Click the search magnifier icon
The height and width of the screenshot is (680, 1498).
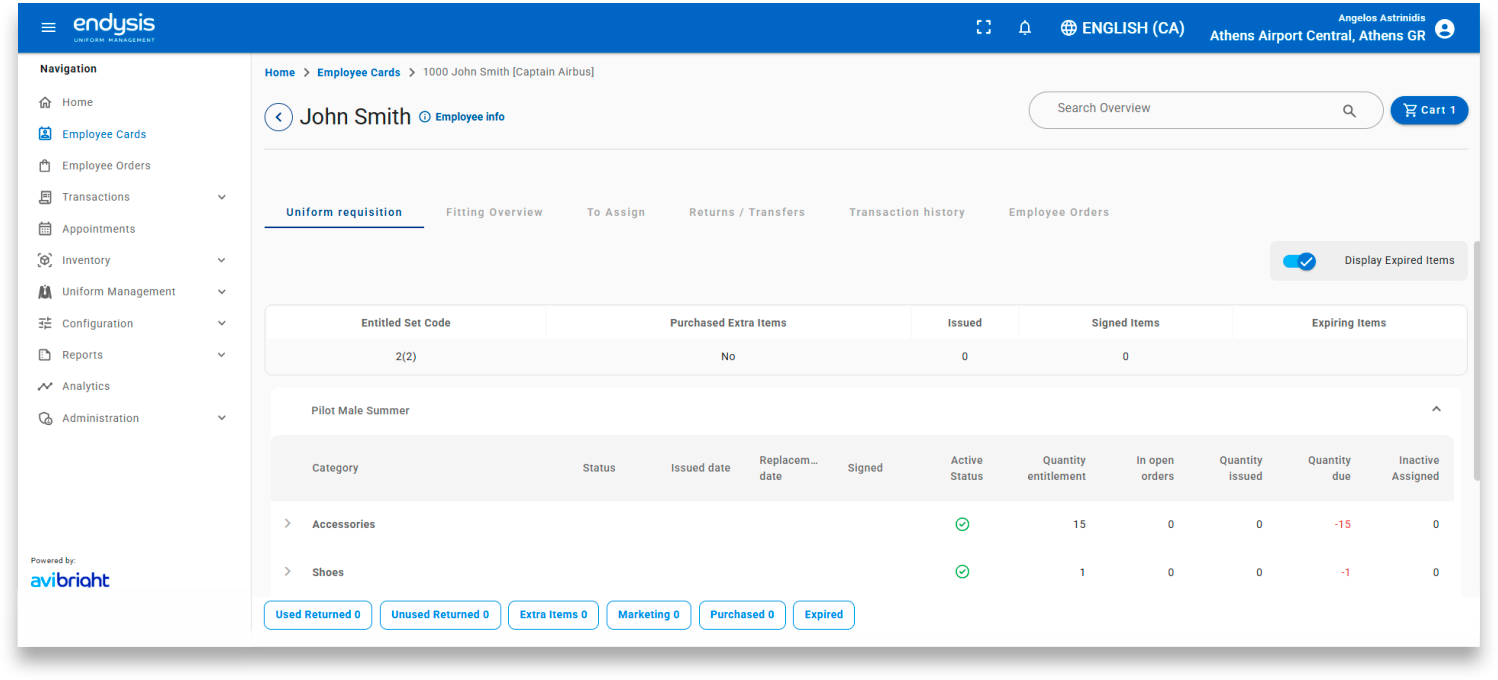pos(1349,111)
